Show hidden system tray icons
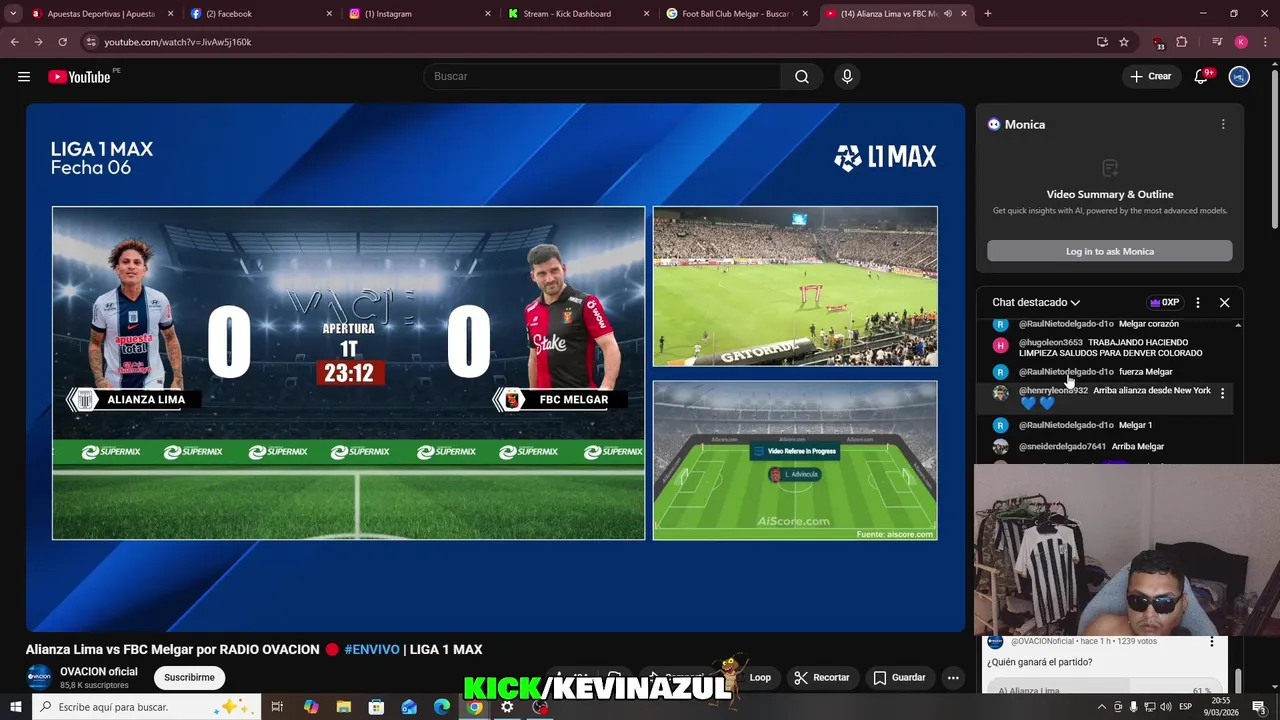 pyautogui.click(x=1102, y=707)
